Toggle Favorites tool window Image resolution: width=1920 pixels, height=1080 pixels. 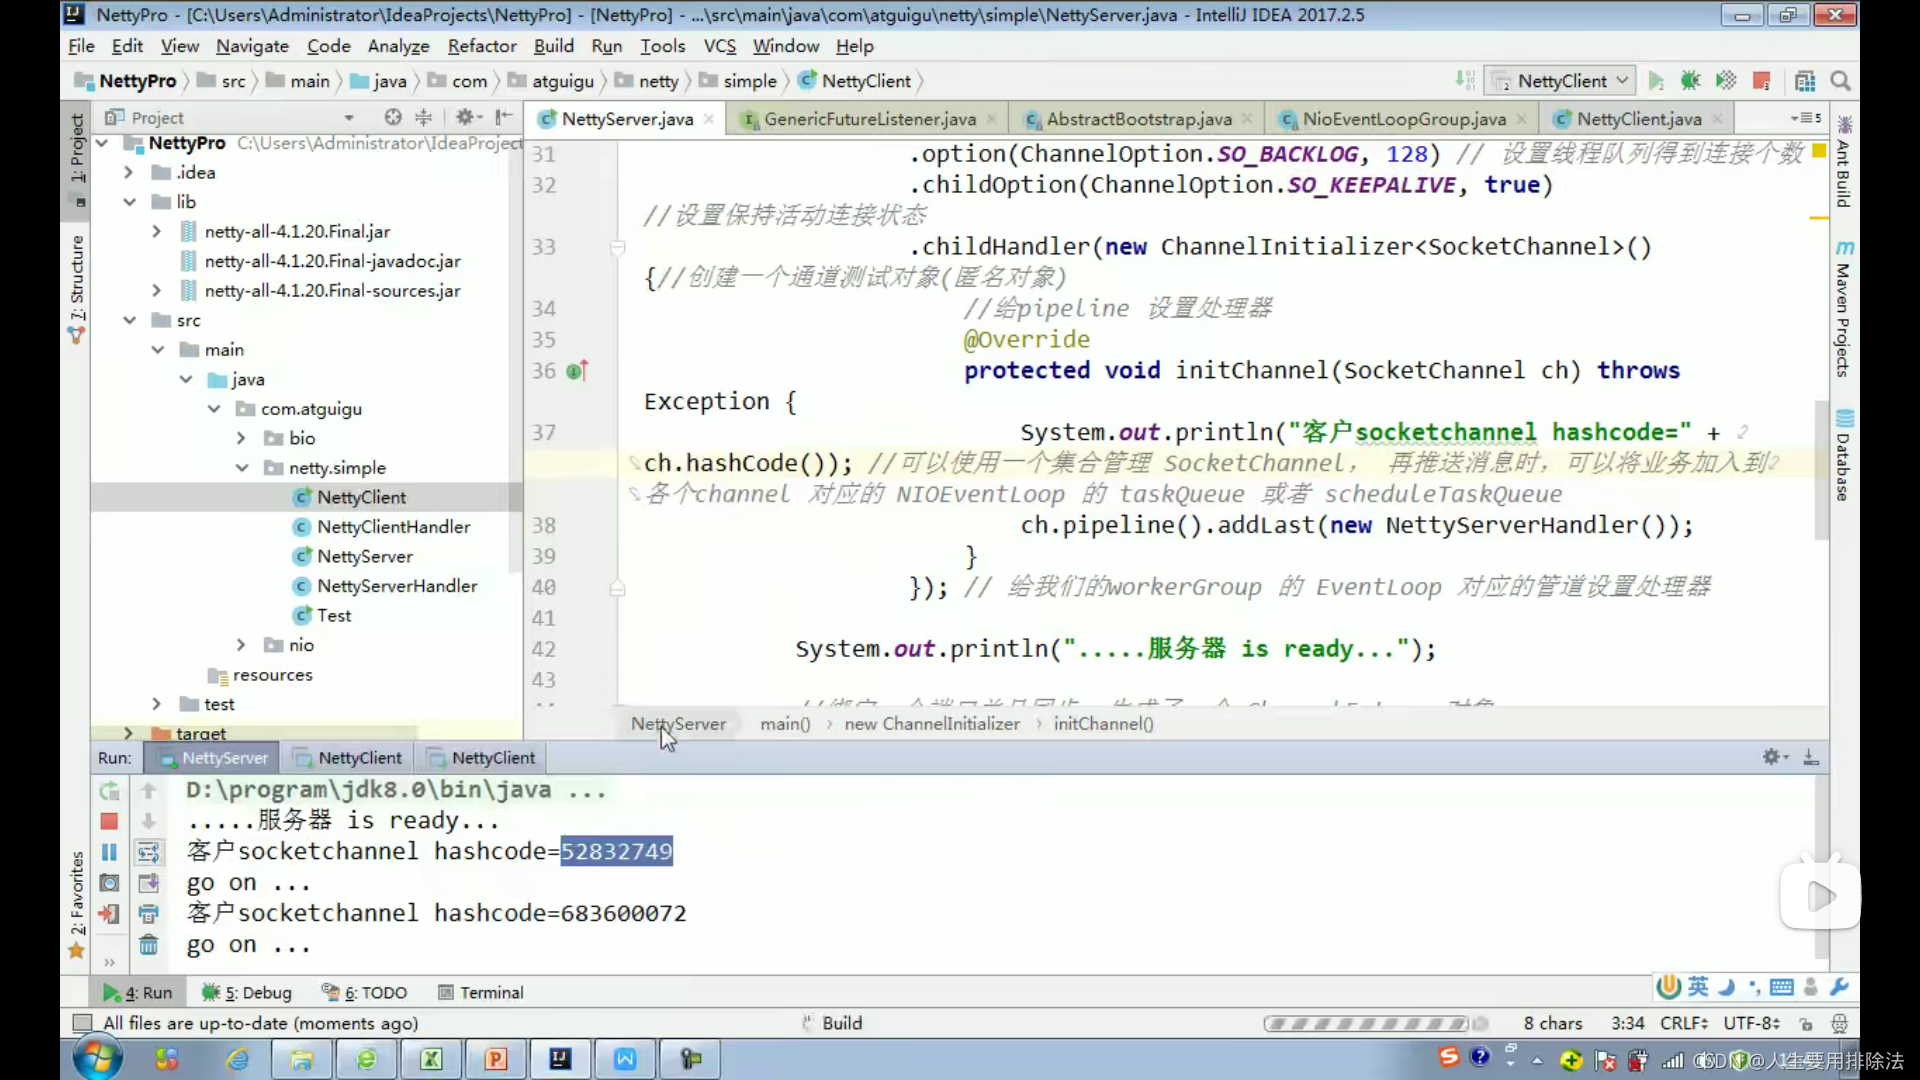click(77, 904)
